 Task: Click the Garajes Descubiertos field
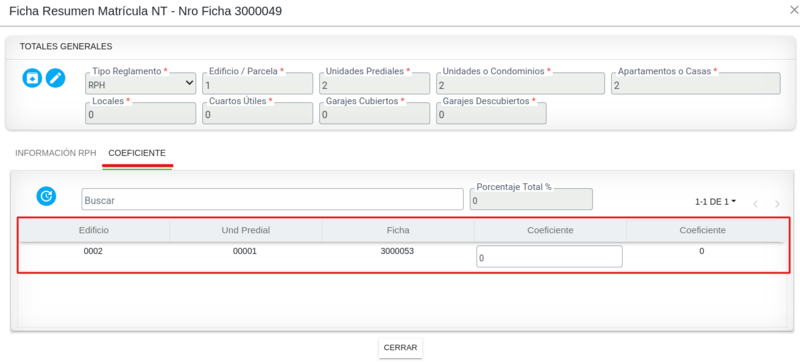pos(491,113)
